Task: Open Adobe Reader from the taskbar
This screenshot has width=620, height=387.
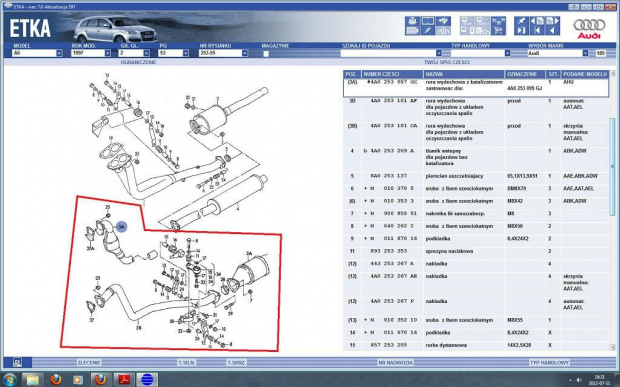Action: tap(125, 379)
